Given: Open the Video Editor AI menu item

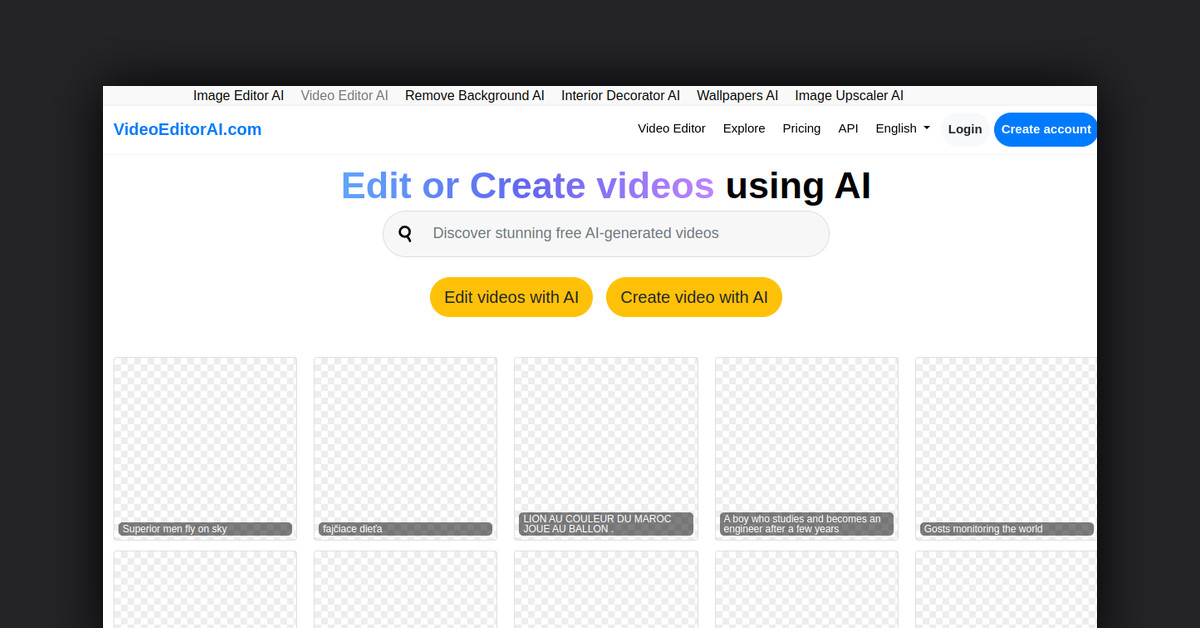Looking at the screenshot, I should [x=344, y=95].
